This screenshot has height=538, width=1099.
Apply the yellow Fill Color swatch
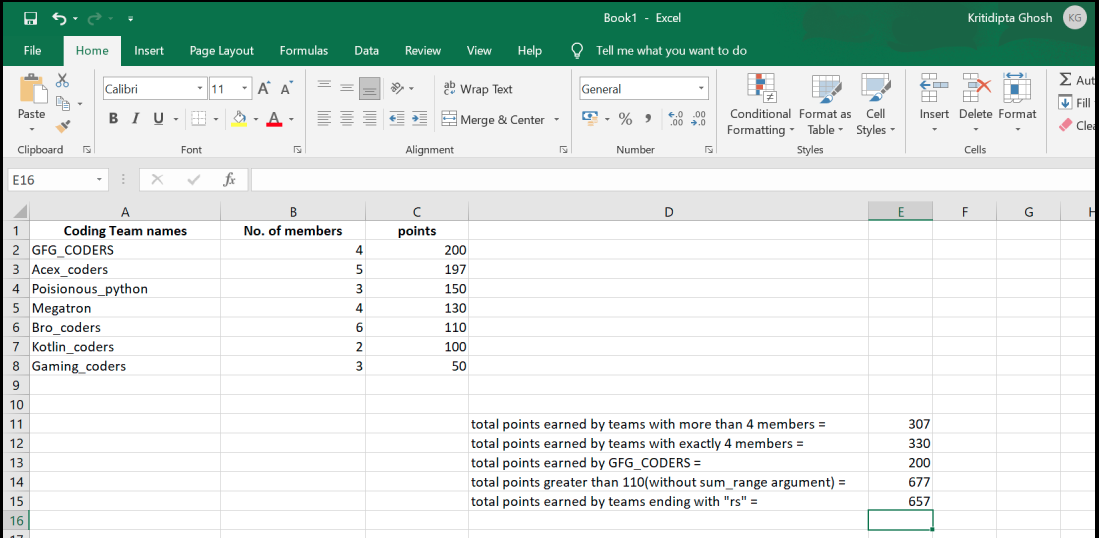239,119
